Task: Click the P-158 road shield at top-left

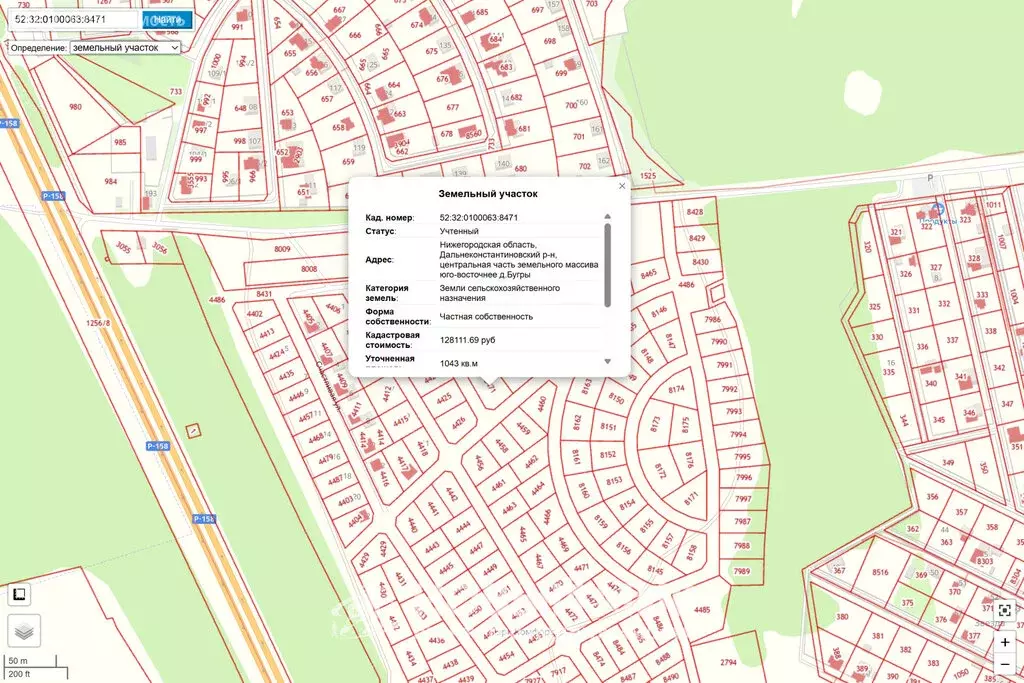Action: point(9,123)
